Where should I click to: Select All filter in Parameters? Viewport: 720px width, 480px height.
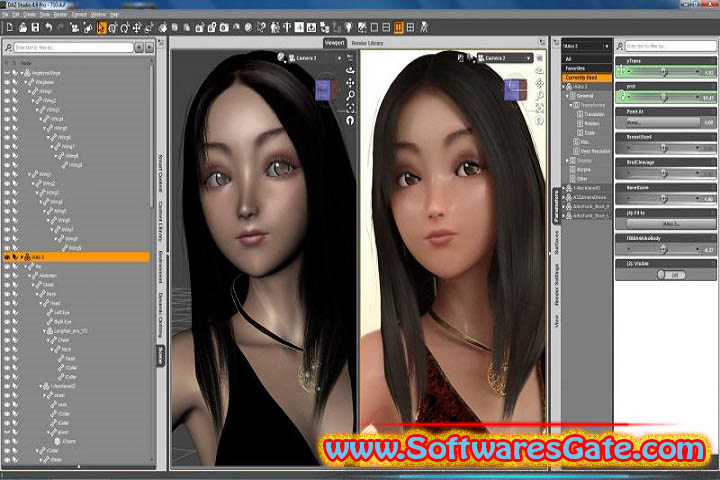[587, 59]
